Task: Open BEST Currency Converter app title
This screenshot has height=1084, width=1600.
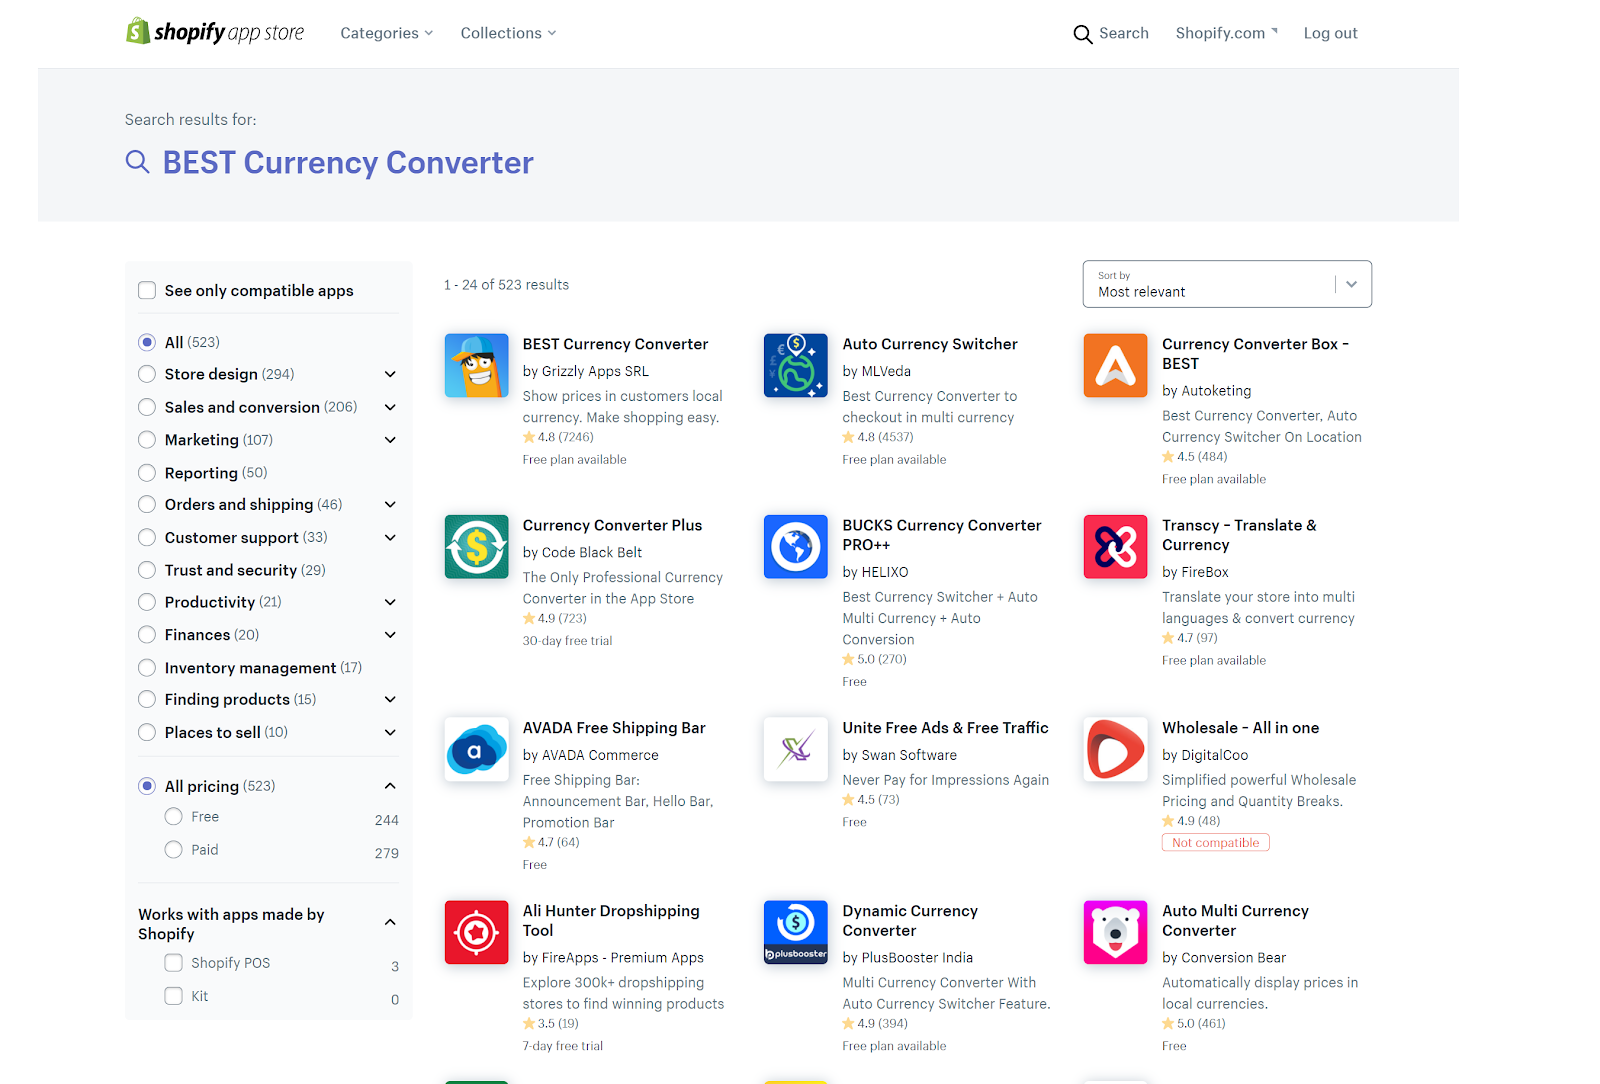Action: (x=615, y=344)
